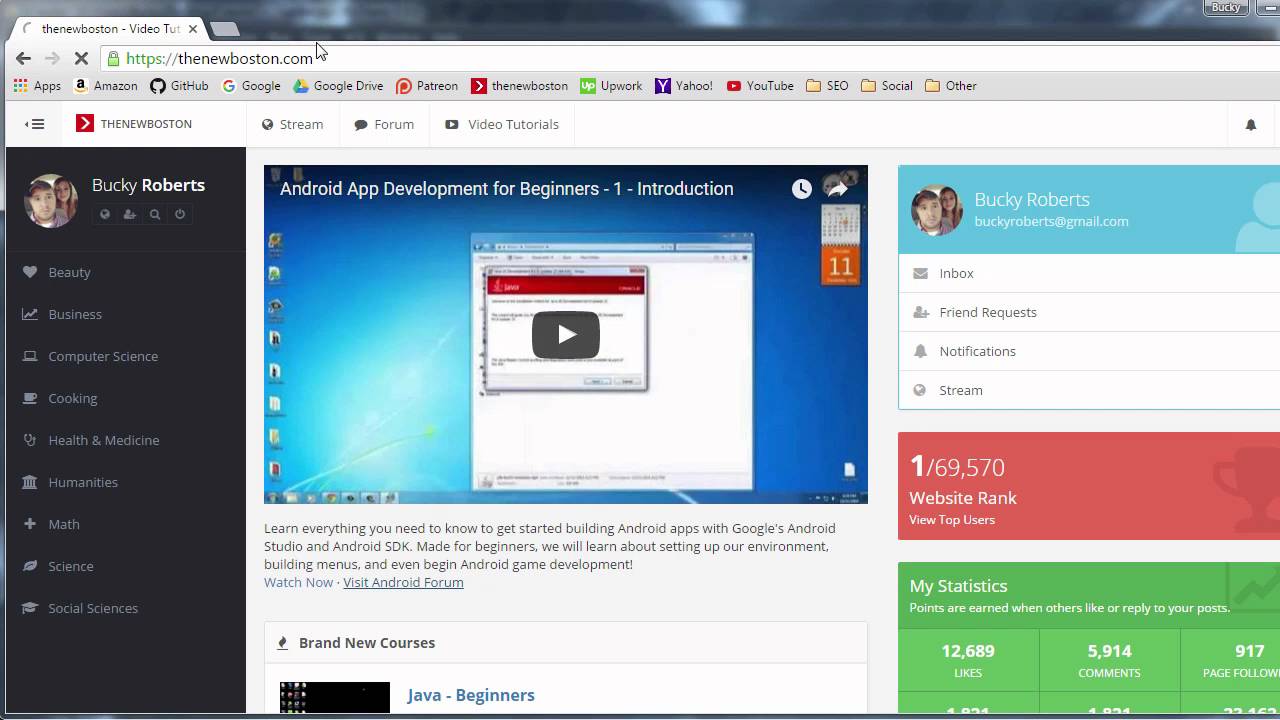This screenshot has height=720, width=1280.
Task: Click the Watch Later clock icon on the video
Action: coord(802,189)
